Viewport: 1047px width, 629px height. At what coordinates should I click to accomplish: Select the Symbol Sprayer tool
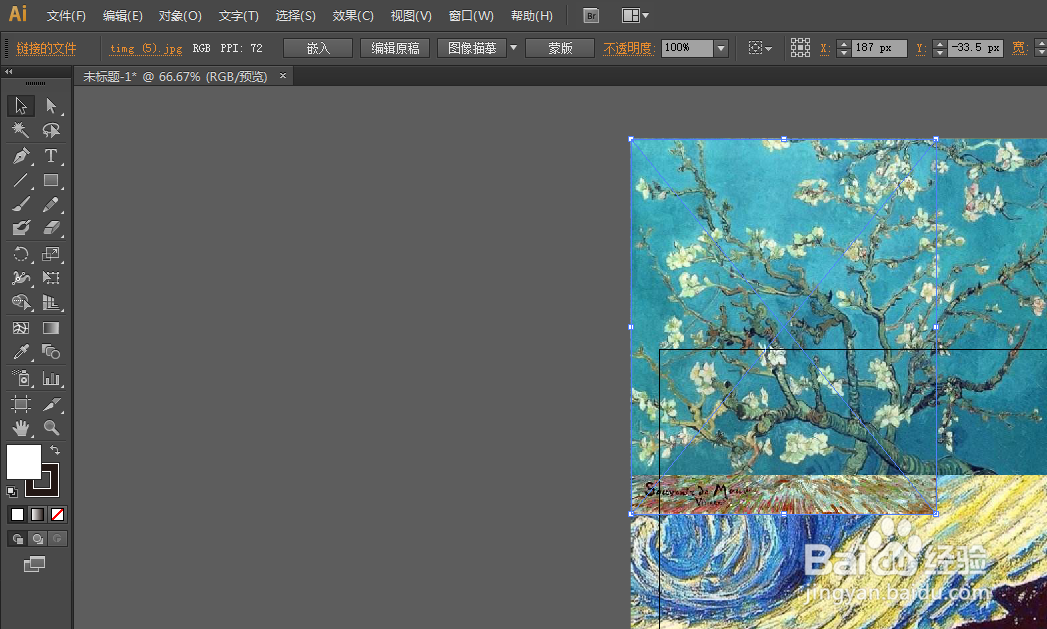click(x=21, y=379)
